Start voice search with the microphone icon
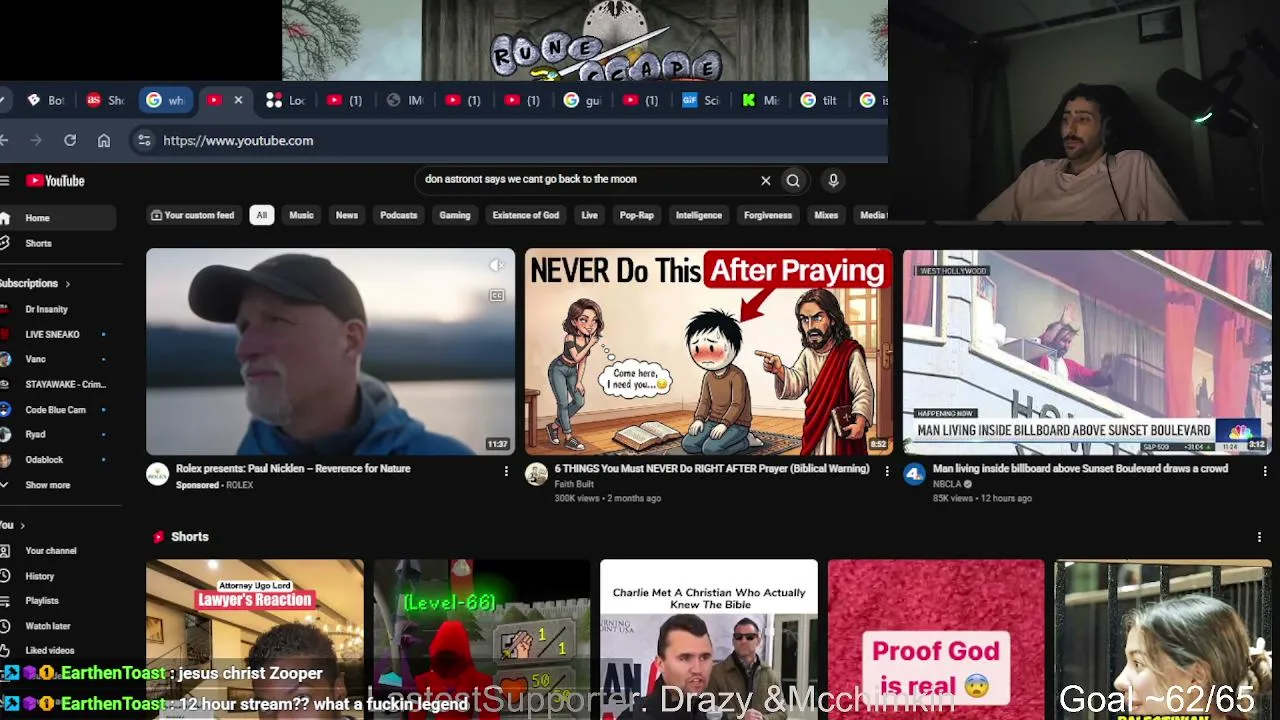 pos(833,181)
